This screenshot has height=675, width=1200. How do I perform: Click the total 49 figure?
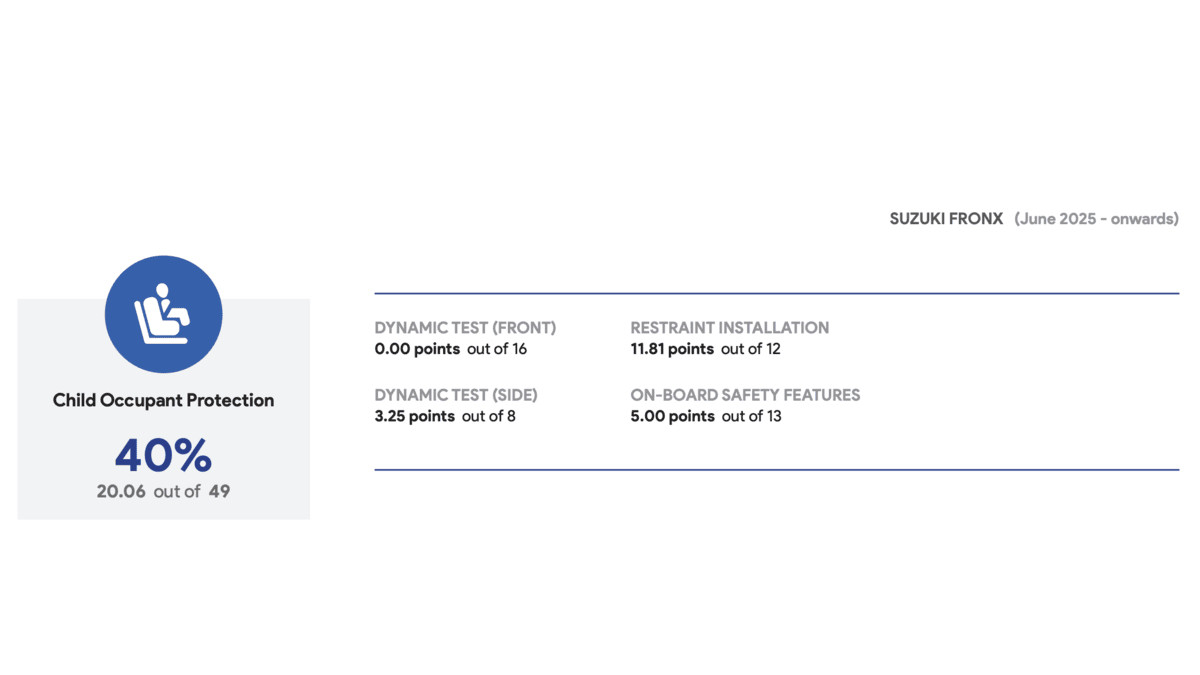pyautogui.click(x=219, y=491)
